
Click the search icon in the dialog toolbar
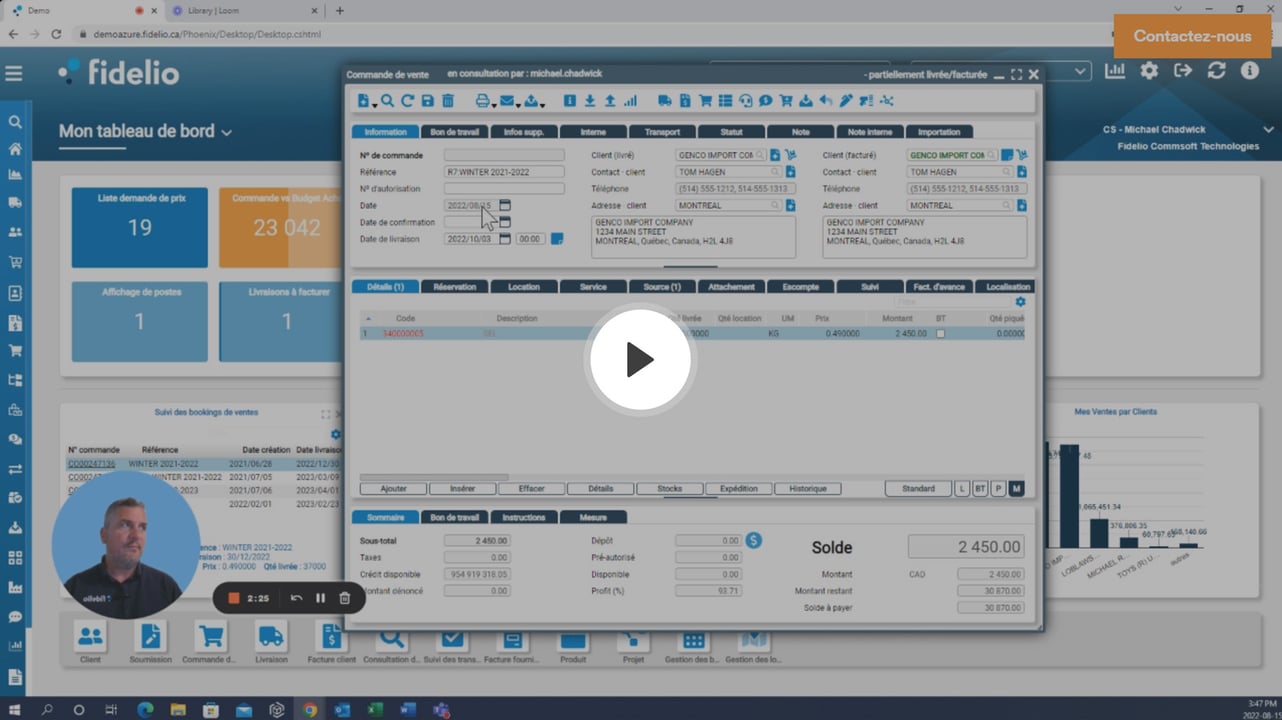(388, 101)
